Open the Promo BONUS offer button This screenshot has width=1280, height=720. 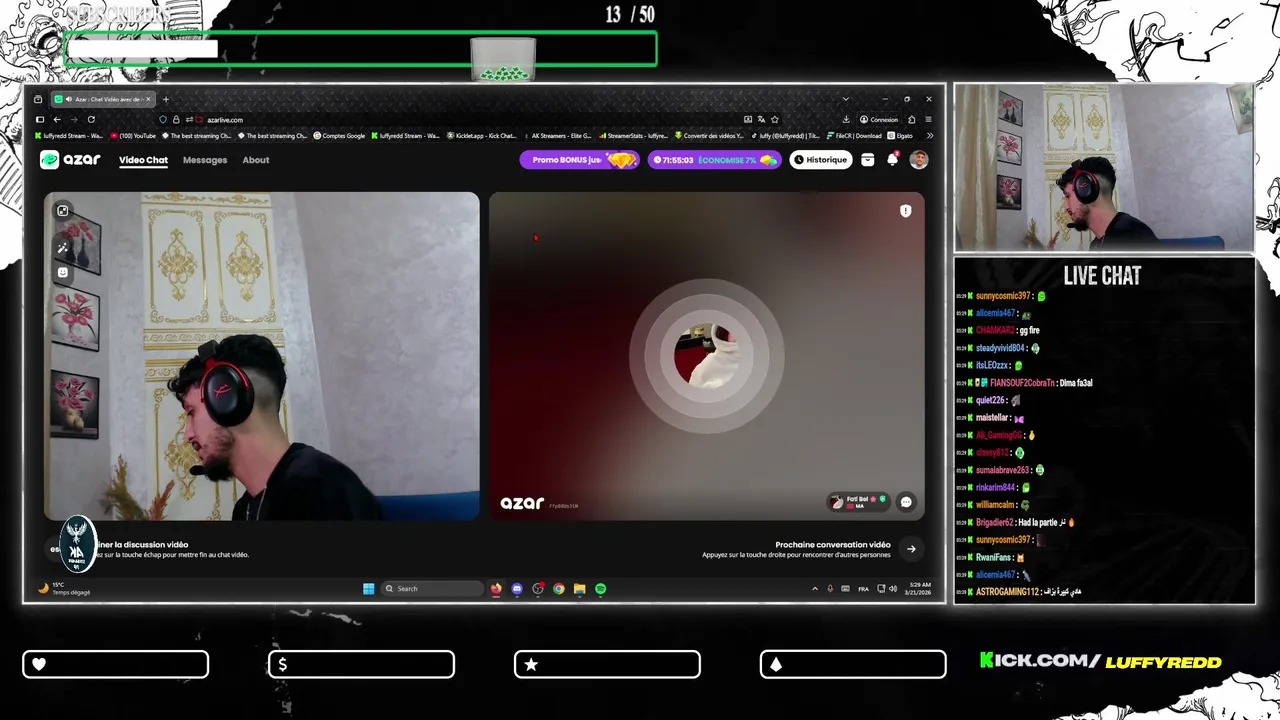(x=579, y=160)
